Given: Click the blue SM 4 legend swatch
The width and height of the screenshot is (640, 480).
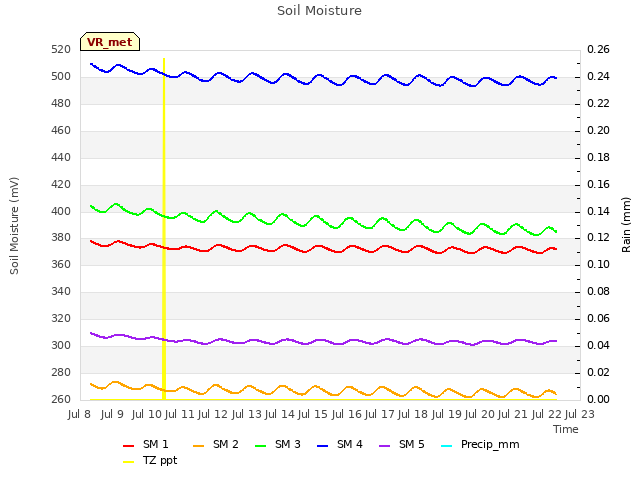Looking at the screenshot, I should tap(323, 446).
